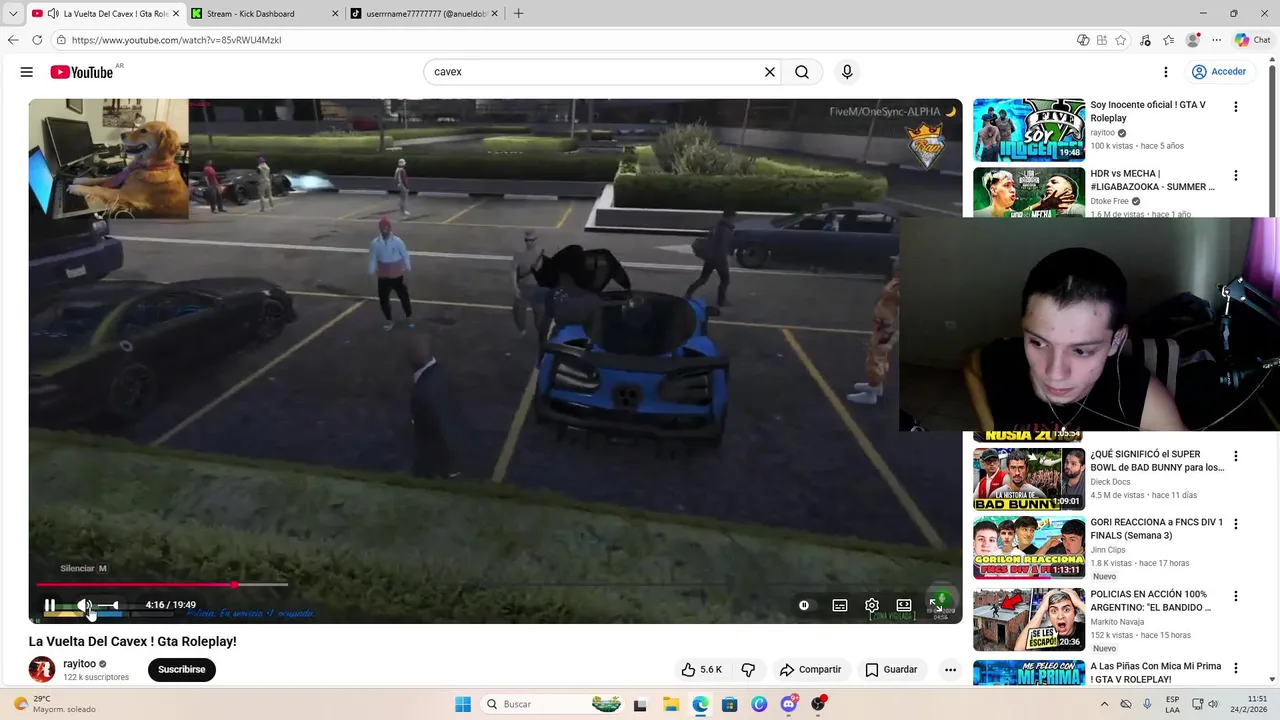
Task: Share the video via Compartir
Action: pos(810,670)
